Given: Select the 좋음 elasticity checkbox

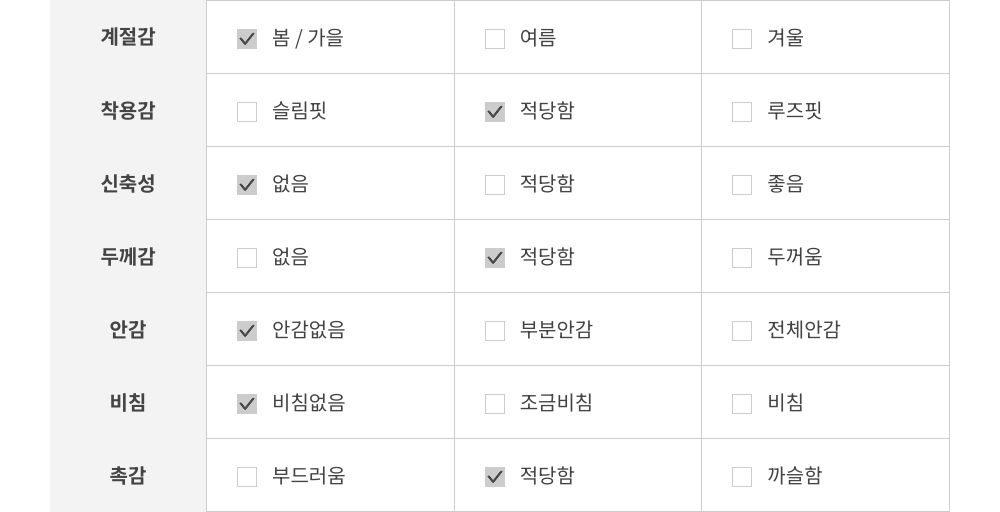Looking at the screenshot, I should pyautogui.click(x=742, y=185).
